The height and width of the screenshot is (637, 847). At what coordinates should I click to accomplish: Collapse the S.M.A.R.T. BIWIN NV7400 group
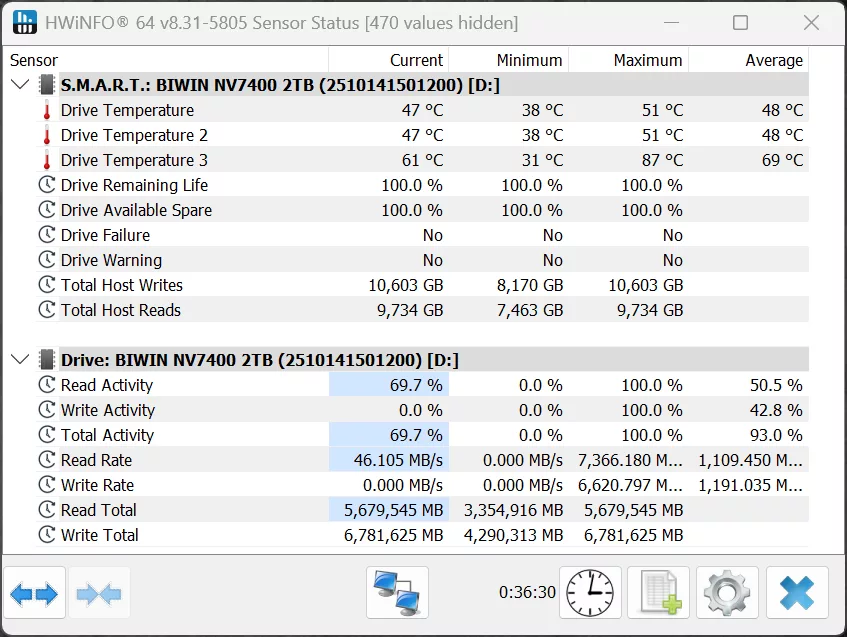(21, 85)
